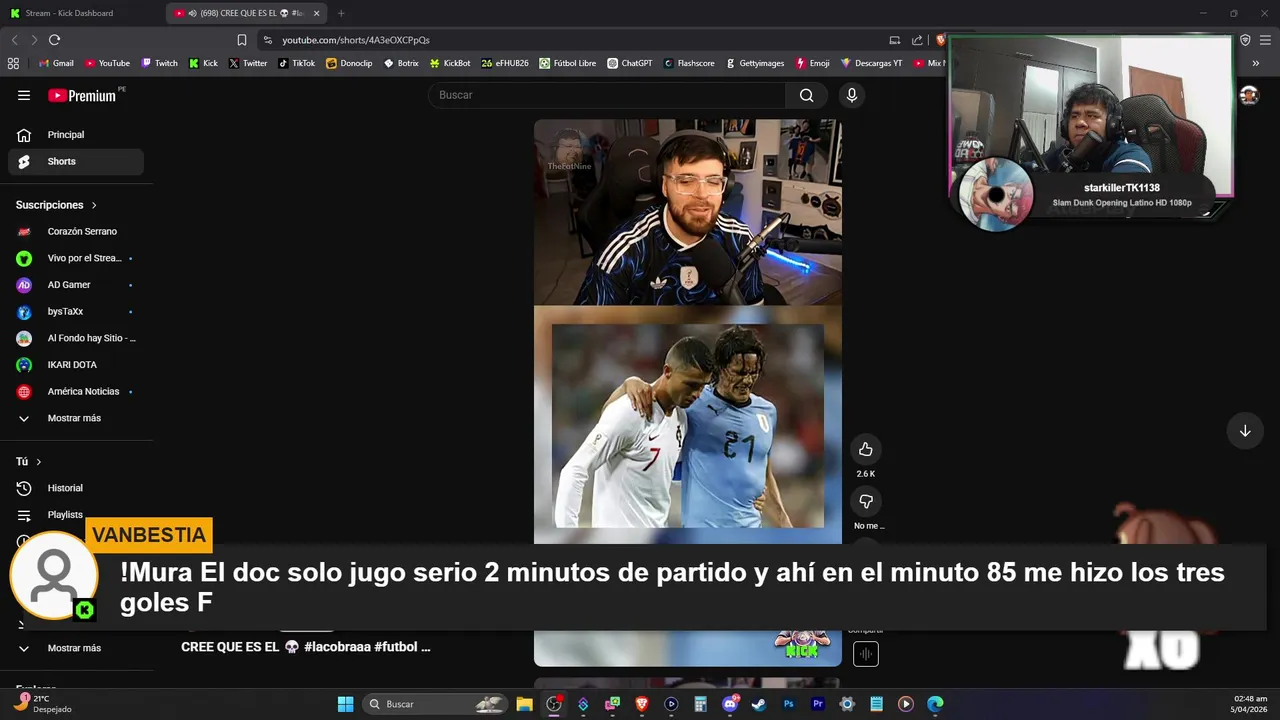Open the Twitter bookmark

pyautogui.click(x=248, y=63)
